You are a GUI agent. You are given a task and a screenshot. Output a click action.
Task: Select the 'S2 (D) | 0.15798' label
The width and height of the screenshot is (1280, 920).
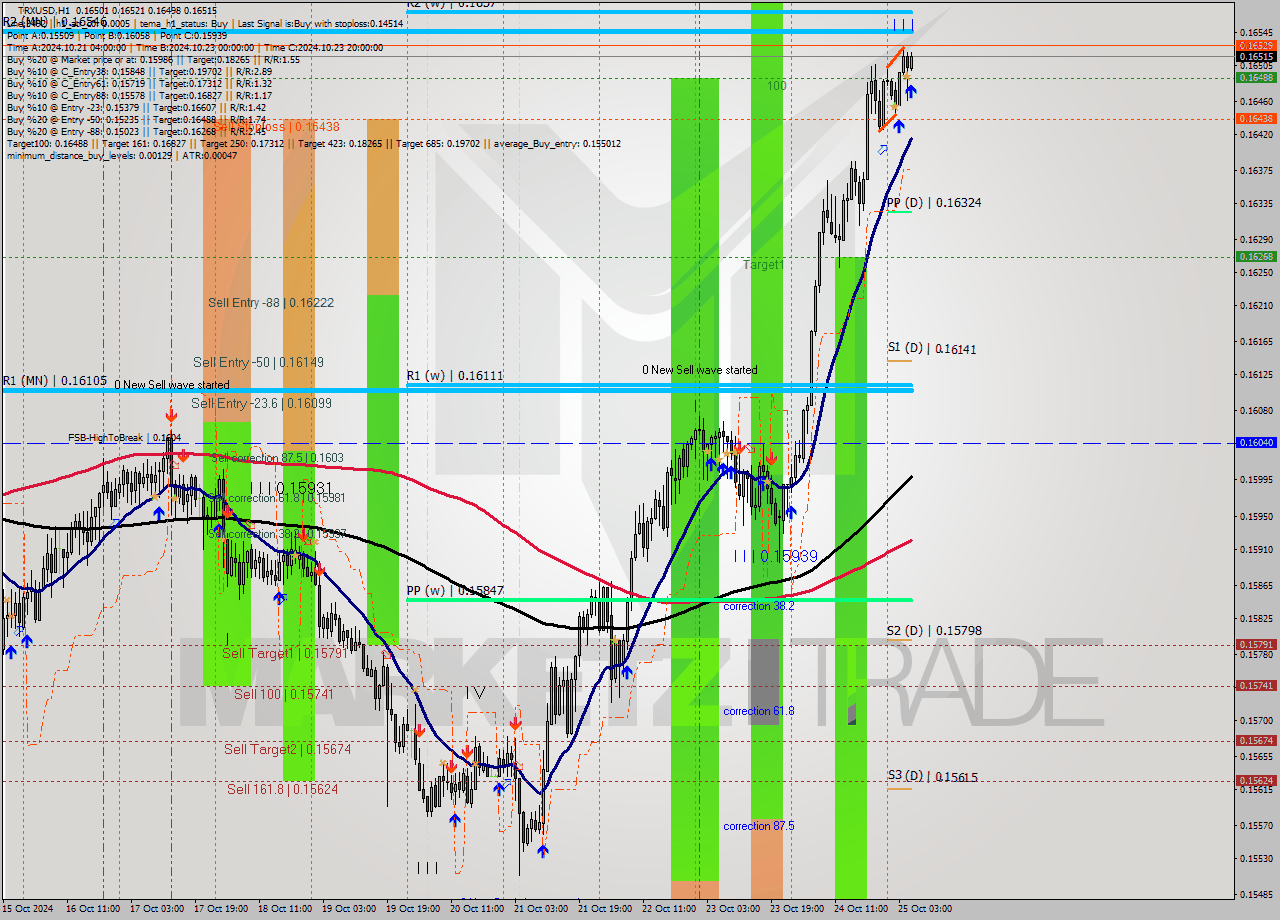point(934,631)
